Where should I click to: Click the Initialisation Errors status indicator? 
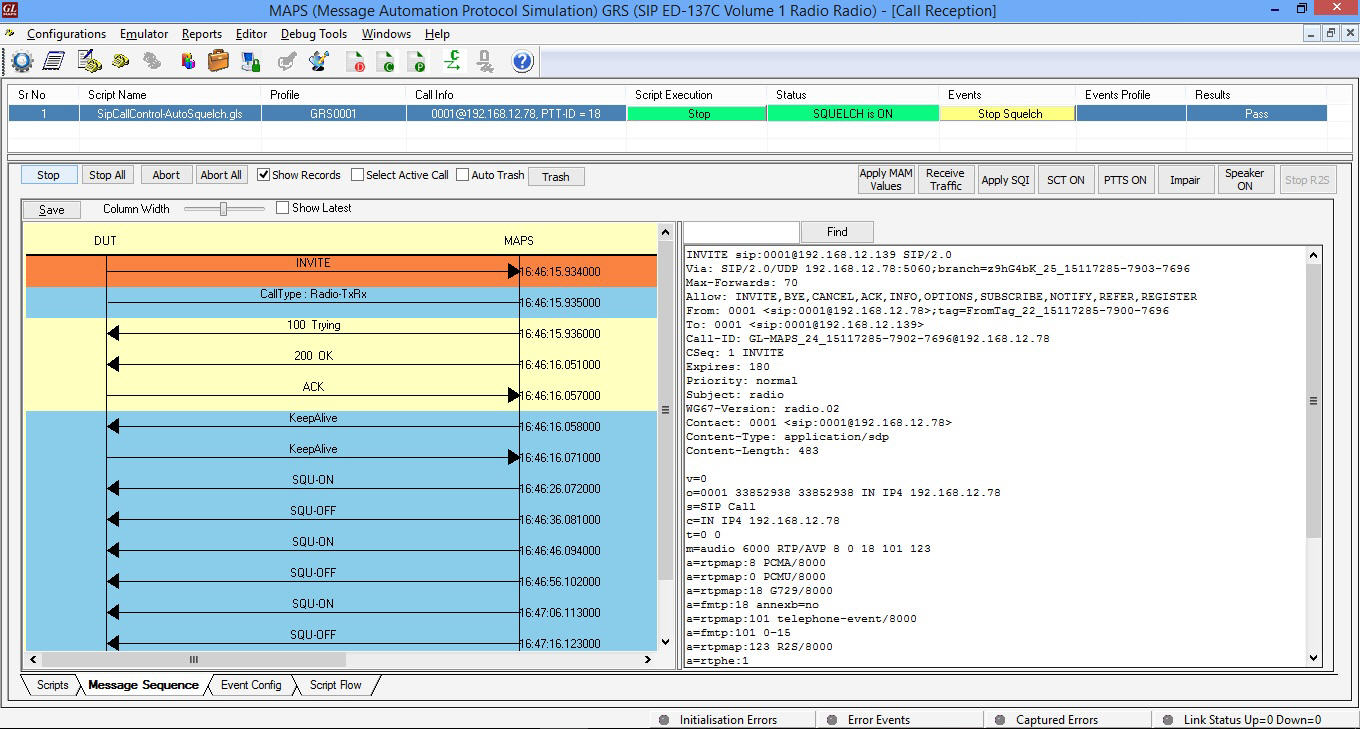[664, 720]
